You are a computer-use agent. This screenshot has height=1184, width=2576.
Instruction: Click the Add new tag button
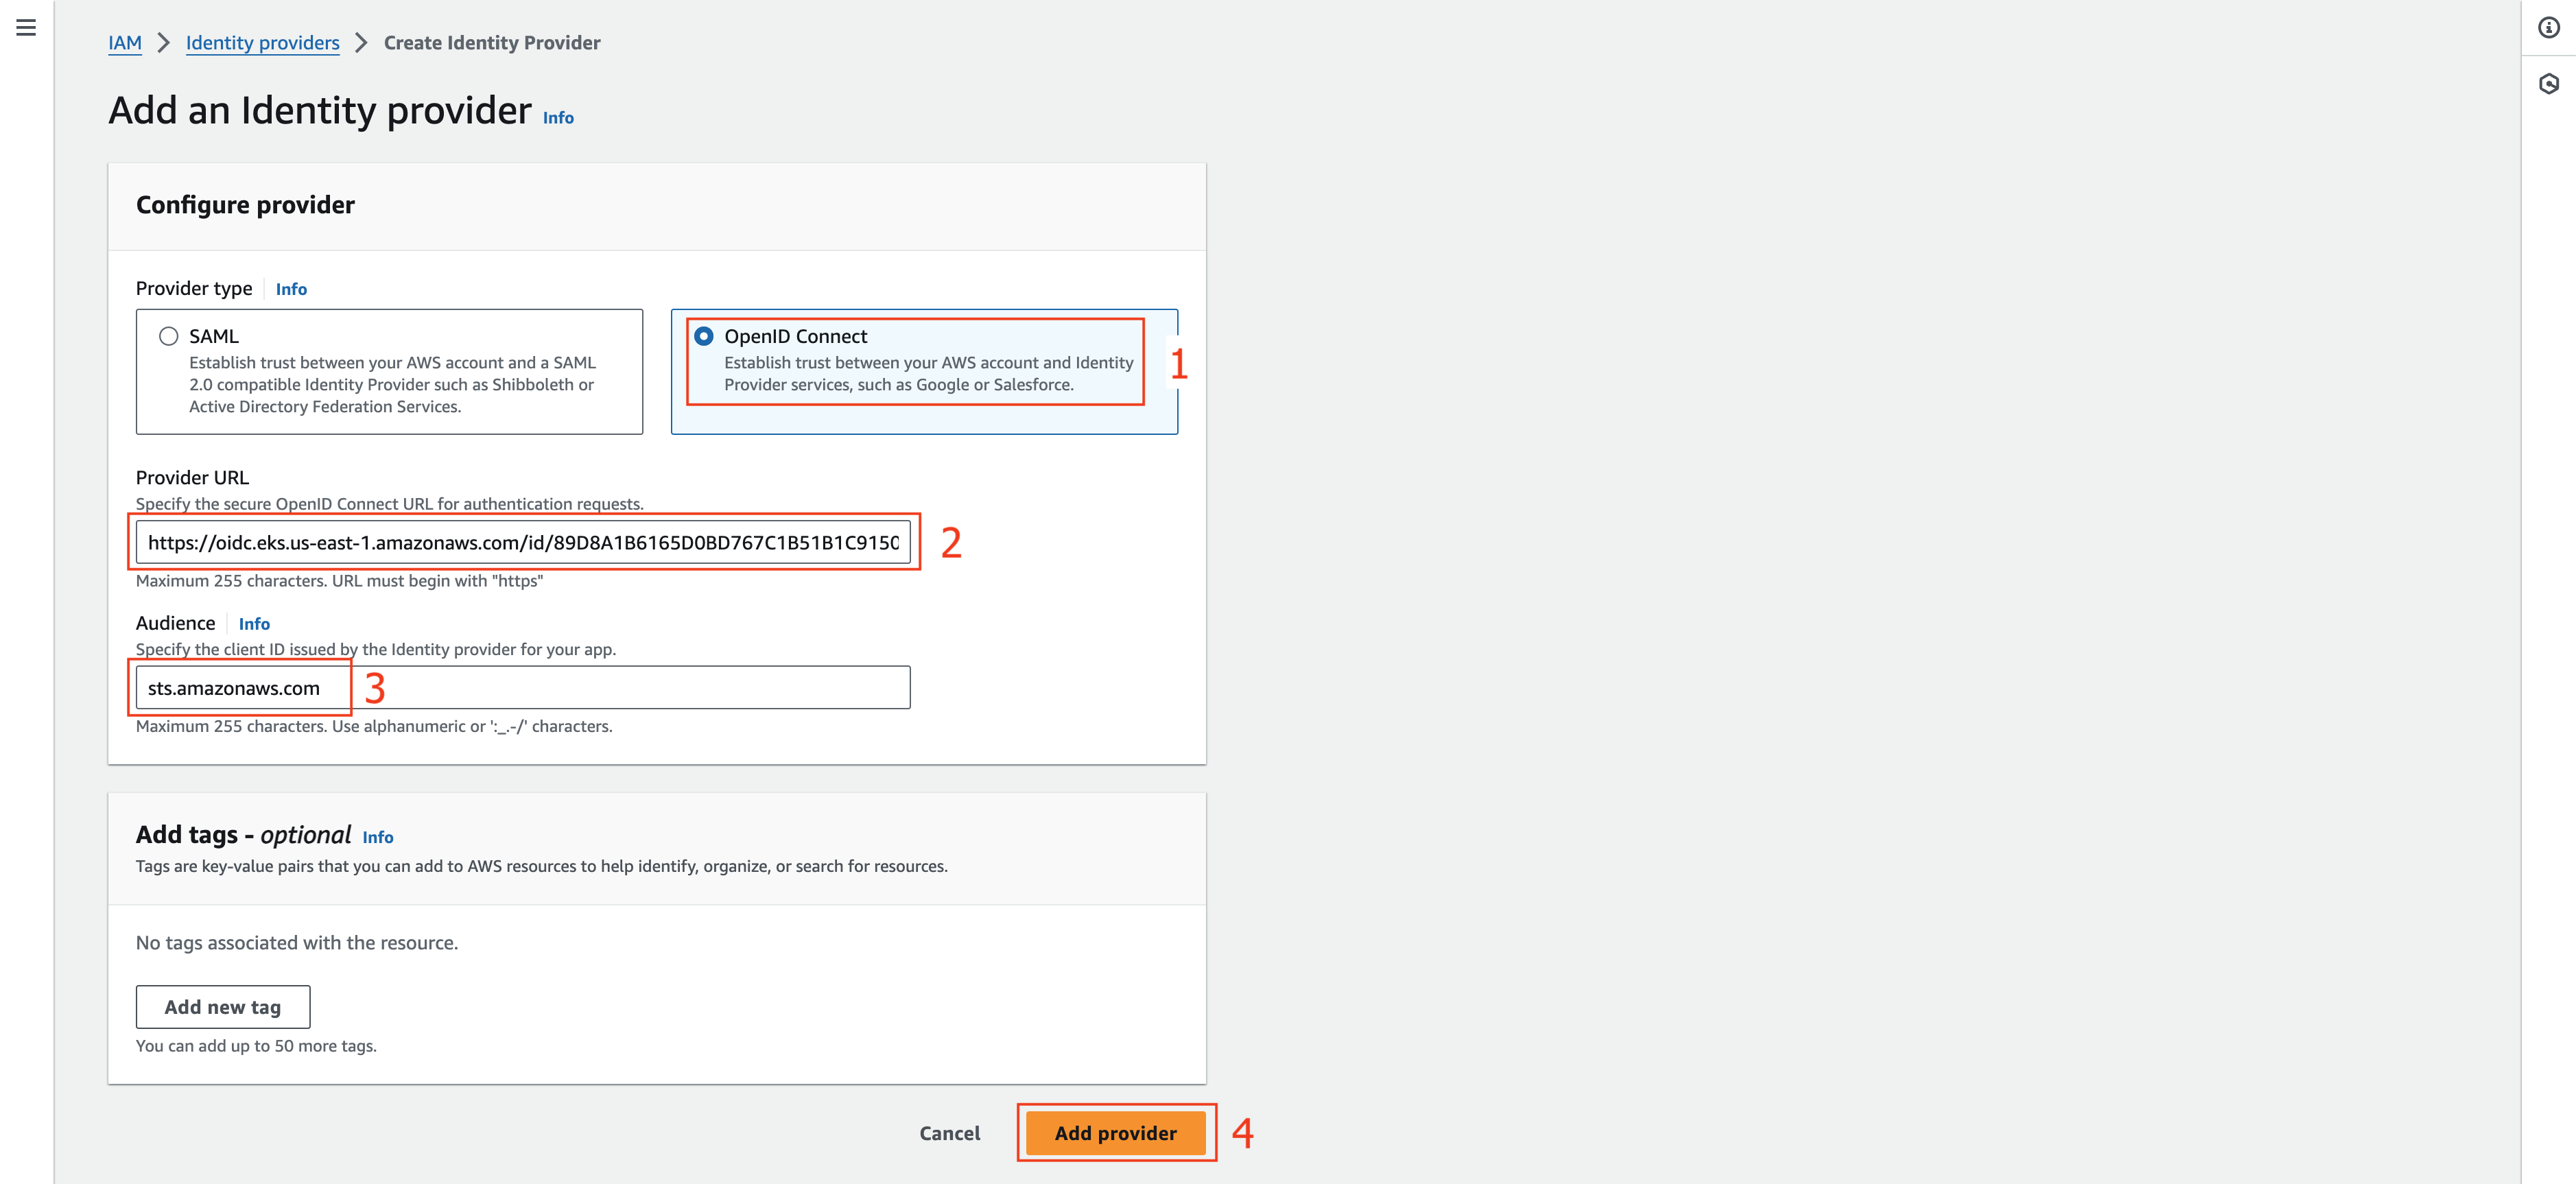(223, 1007)
